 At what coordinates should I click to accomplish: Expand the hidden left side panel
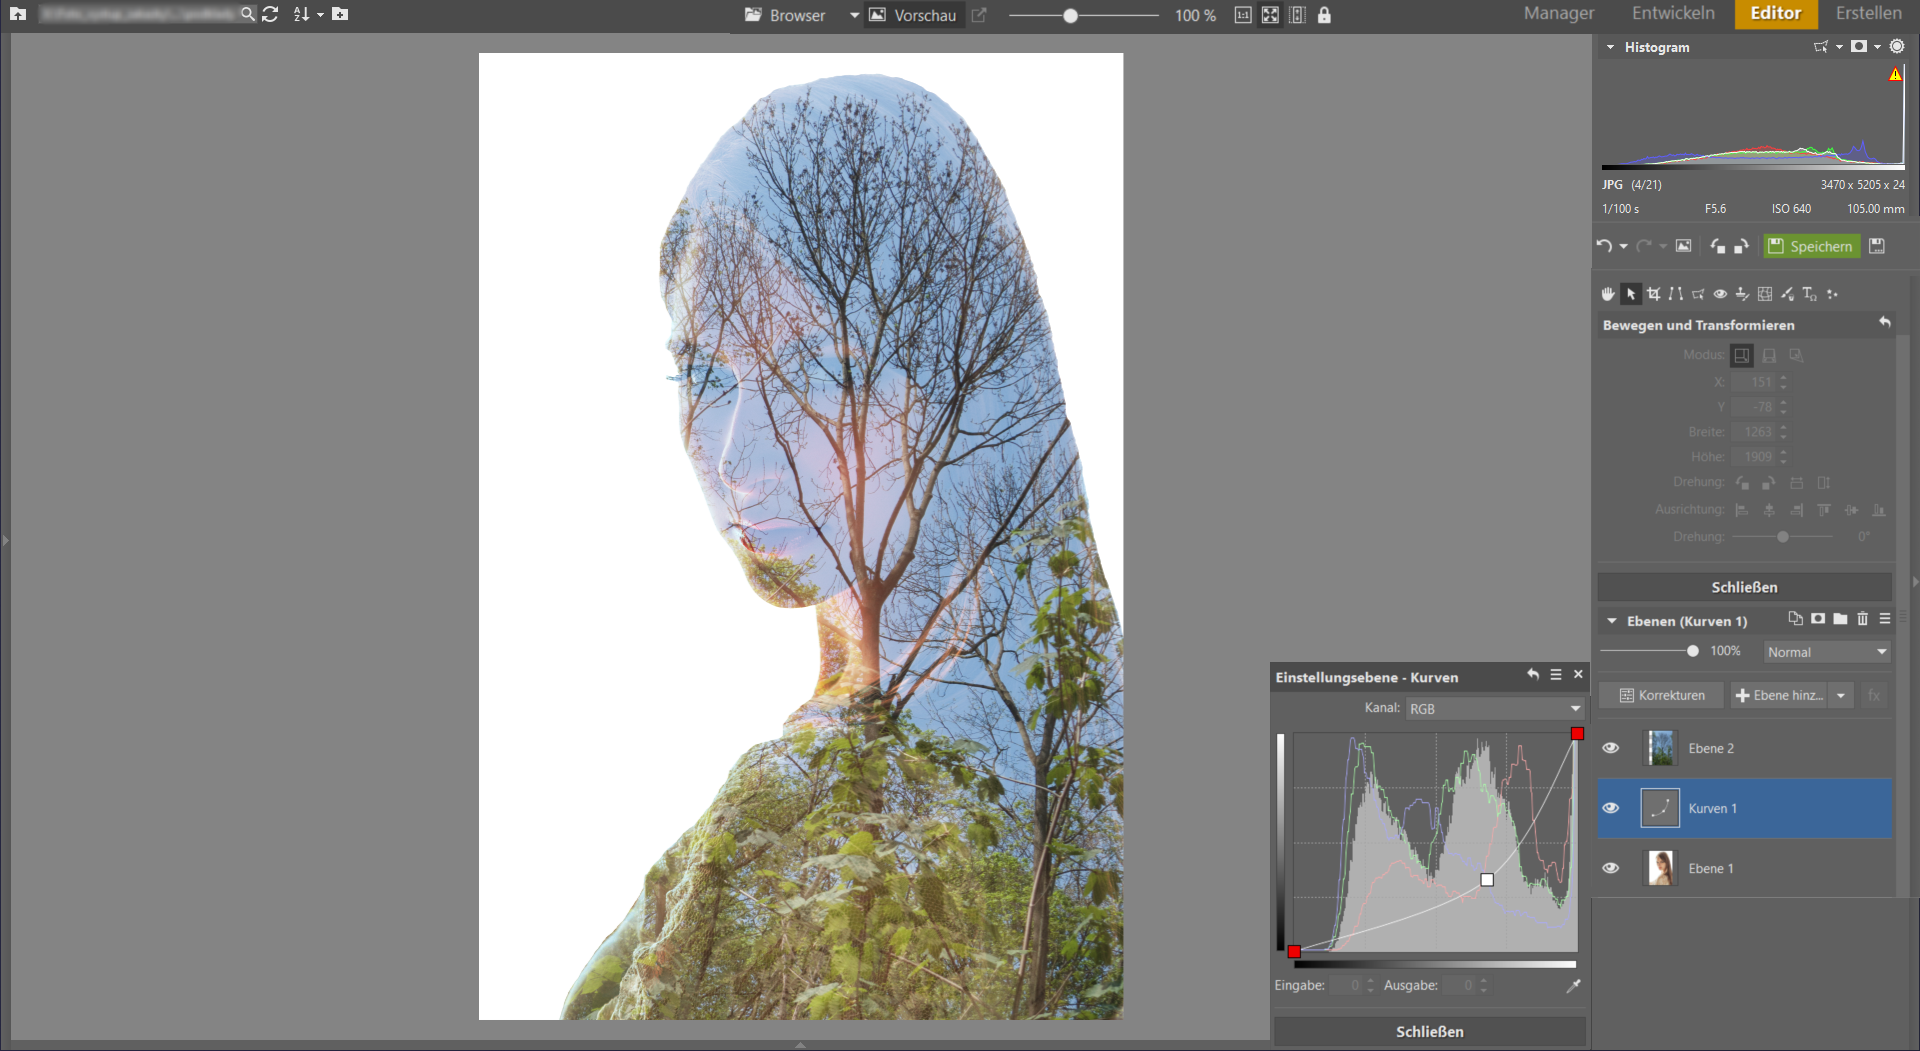[x=5, y=541]
